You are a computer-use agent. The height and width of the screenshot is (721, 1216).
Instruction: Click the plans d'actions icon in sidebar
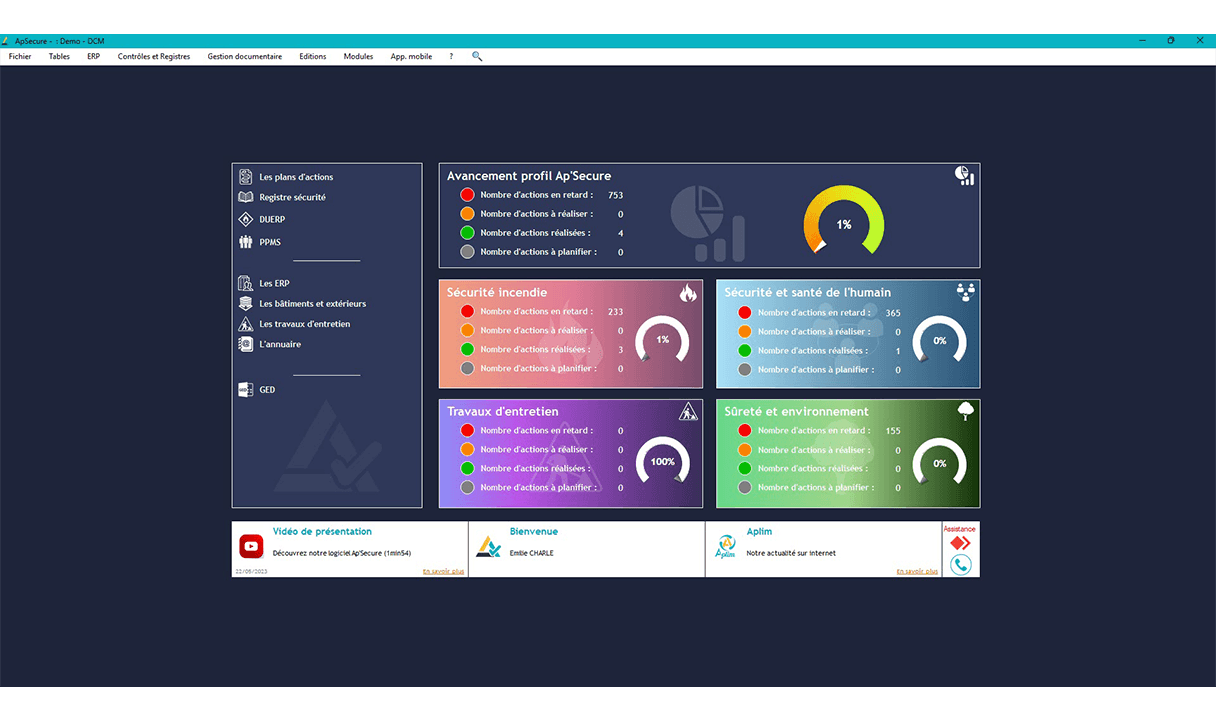click(x=246, y=177)
